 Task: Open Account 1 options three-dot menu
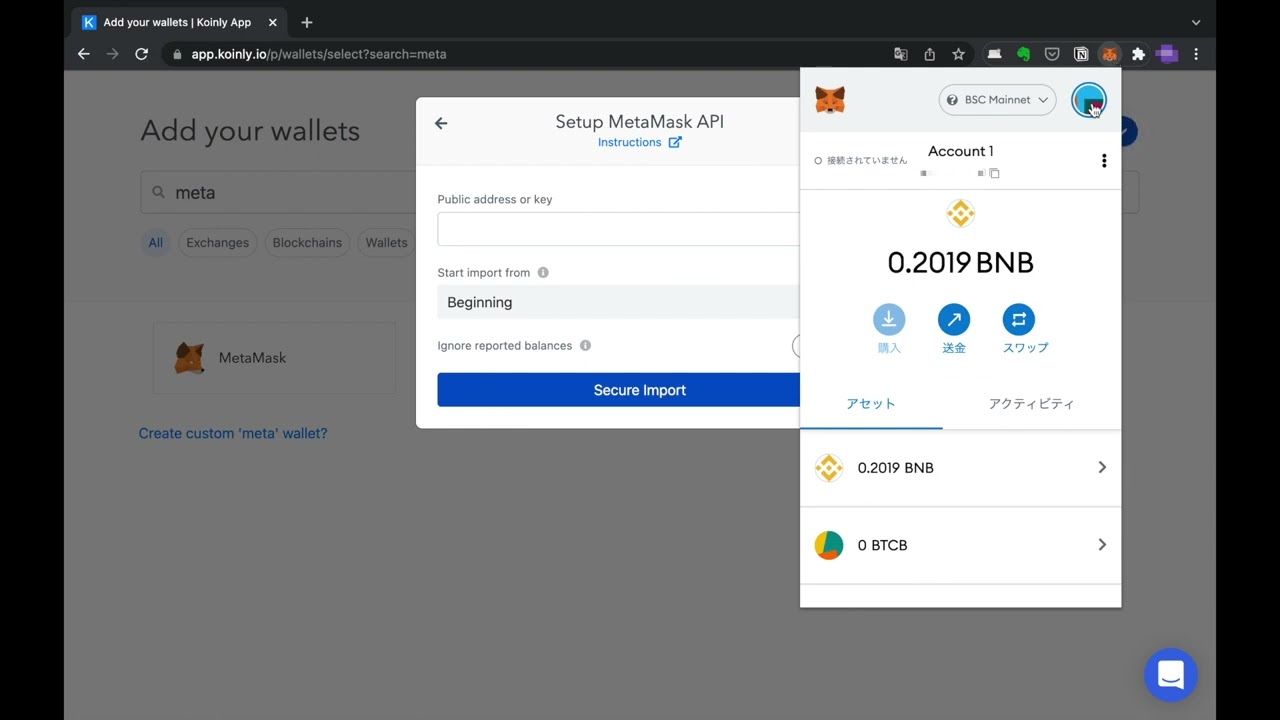tap(1104, 161)
